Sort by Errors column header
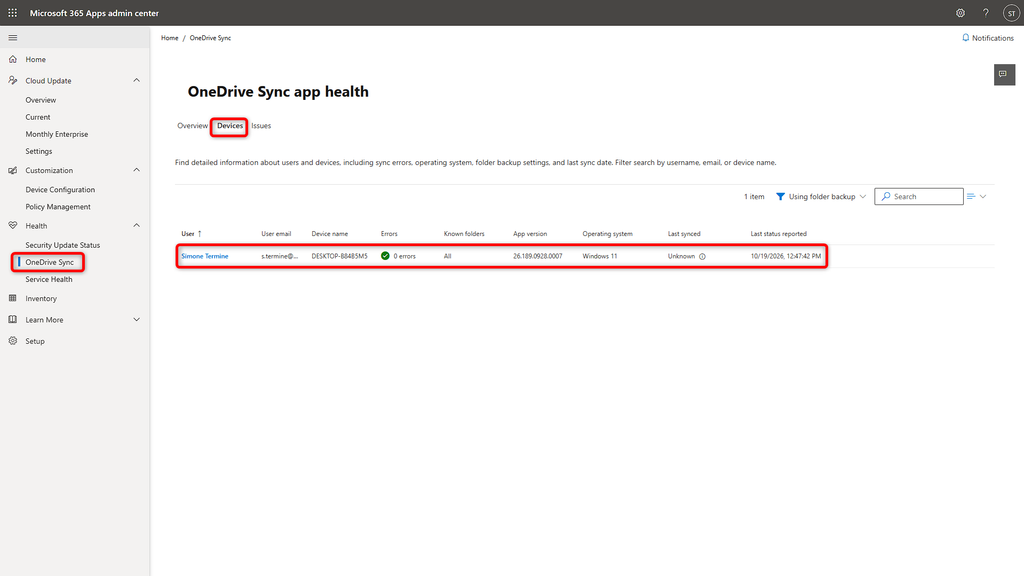This screenshot has height=576, width=1024. 389,234
